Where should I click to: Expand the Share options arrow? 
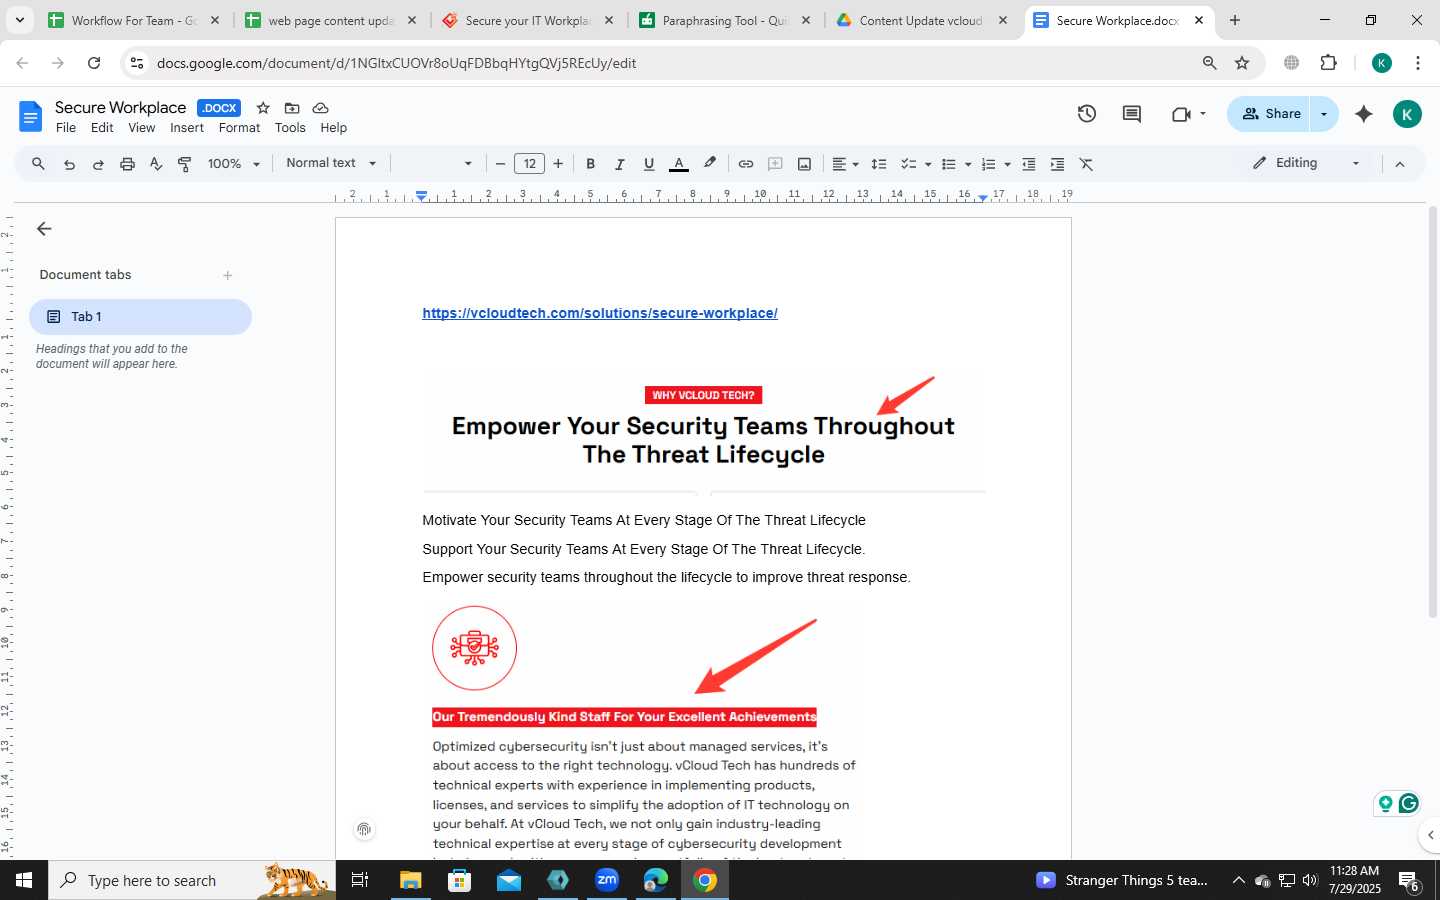1324,114
